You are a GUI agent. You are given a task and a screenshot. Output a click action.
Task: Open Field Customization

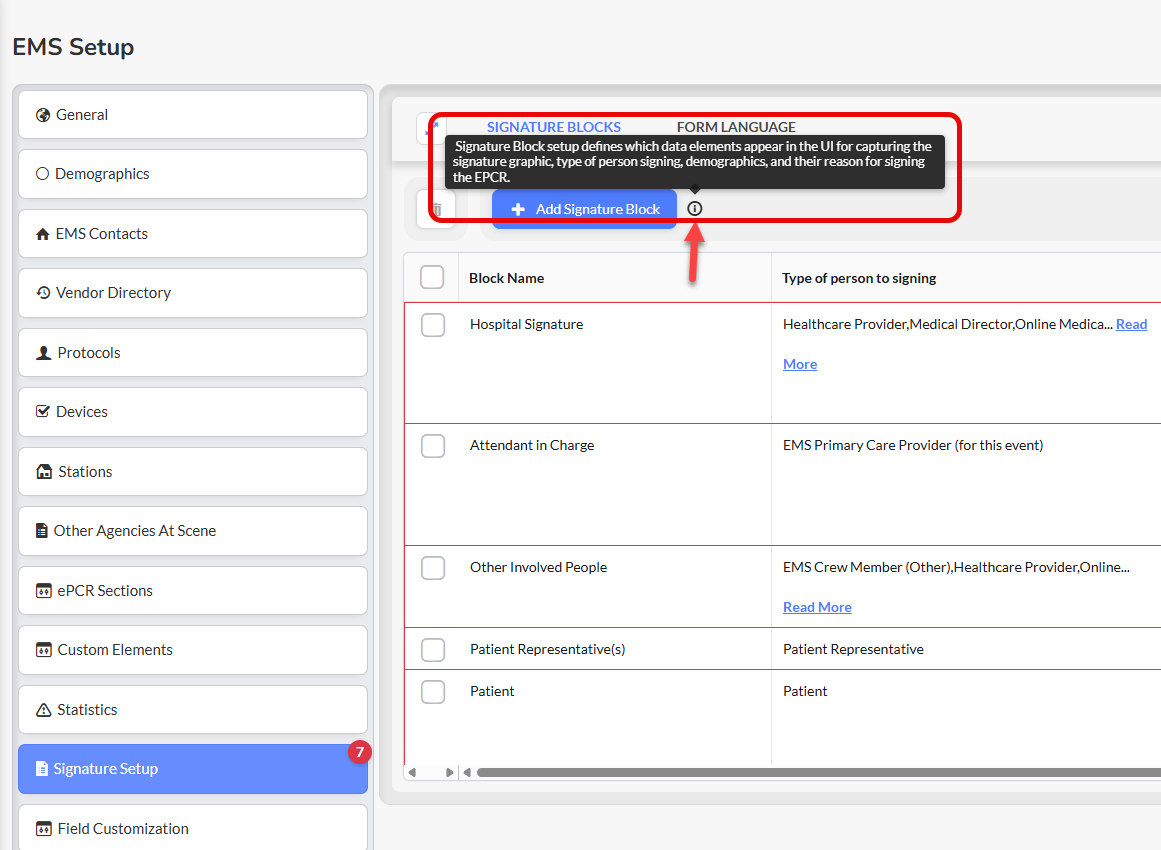(193, 828)
